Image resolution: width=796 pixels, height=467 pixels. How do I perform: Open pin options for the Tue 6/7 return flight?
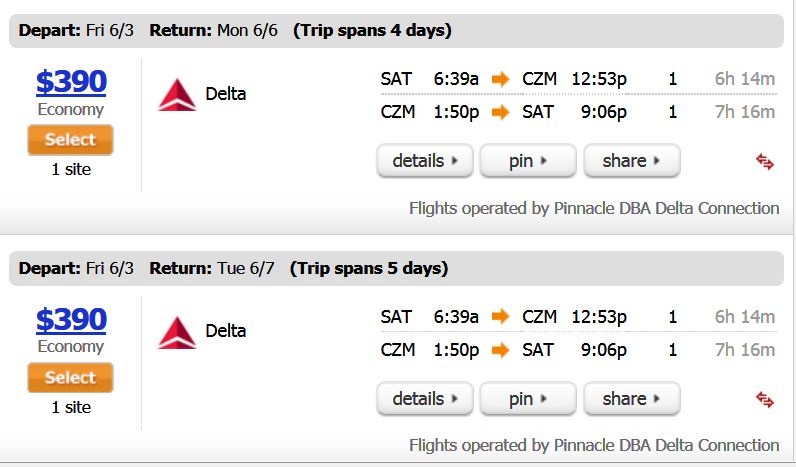(x=528, y=399)
